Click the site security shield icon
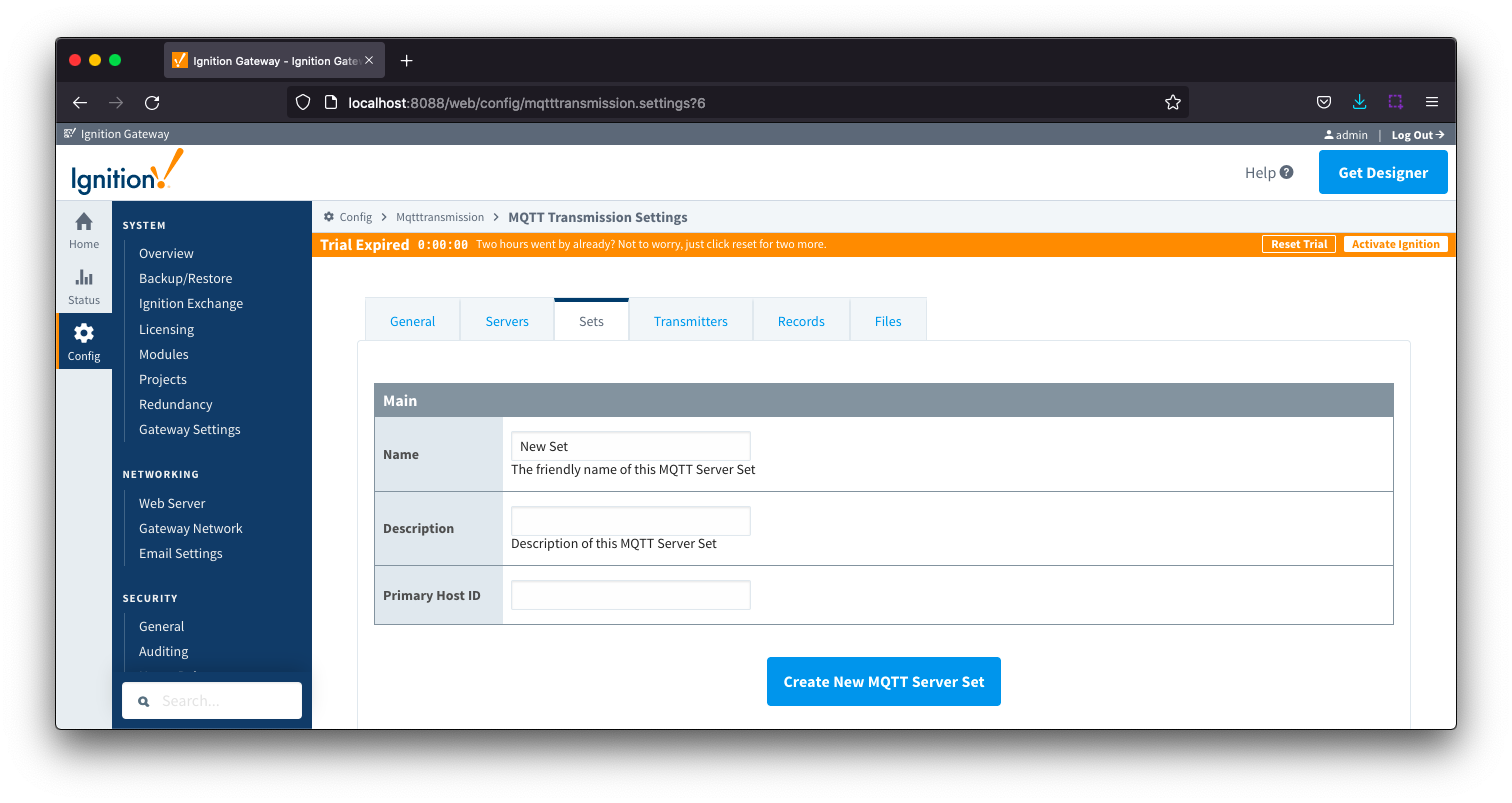This screenshot has width=1512, height=803. [303, 102]
